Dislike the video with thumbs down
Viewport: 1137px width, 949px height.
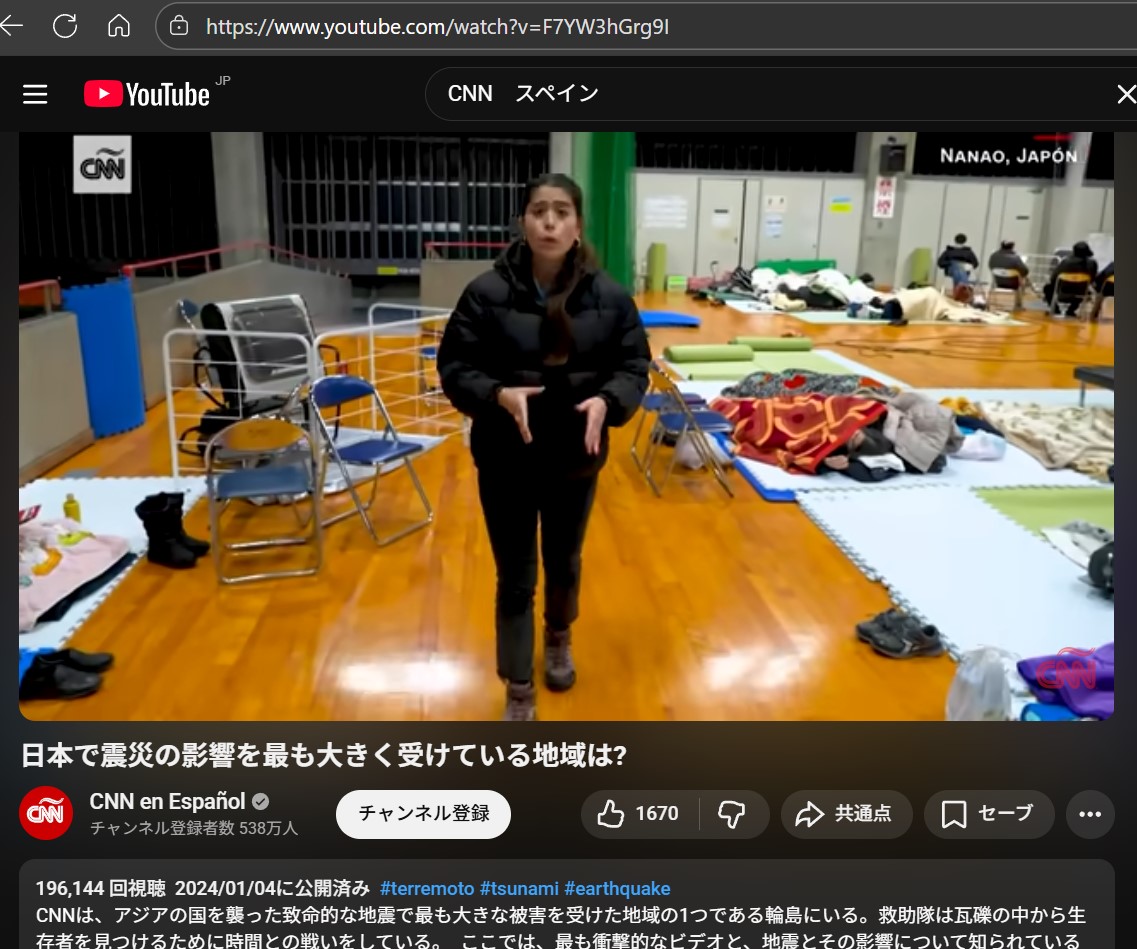(x=732, y=814)
